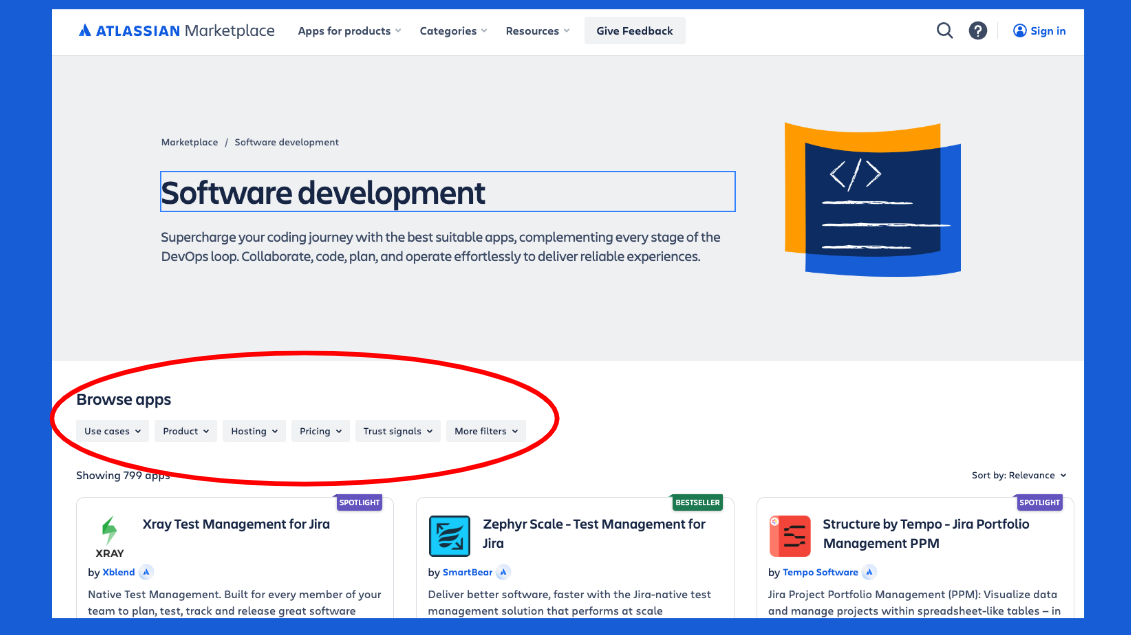Screen dimensions: 1131x635
Task: Click the verified badge next to Xblend
Action: (146, 572)
